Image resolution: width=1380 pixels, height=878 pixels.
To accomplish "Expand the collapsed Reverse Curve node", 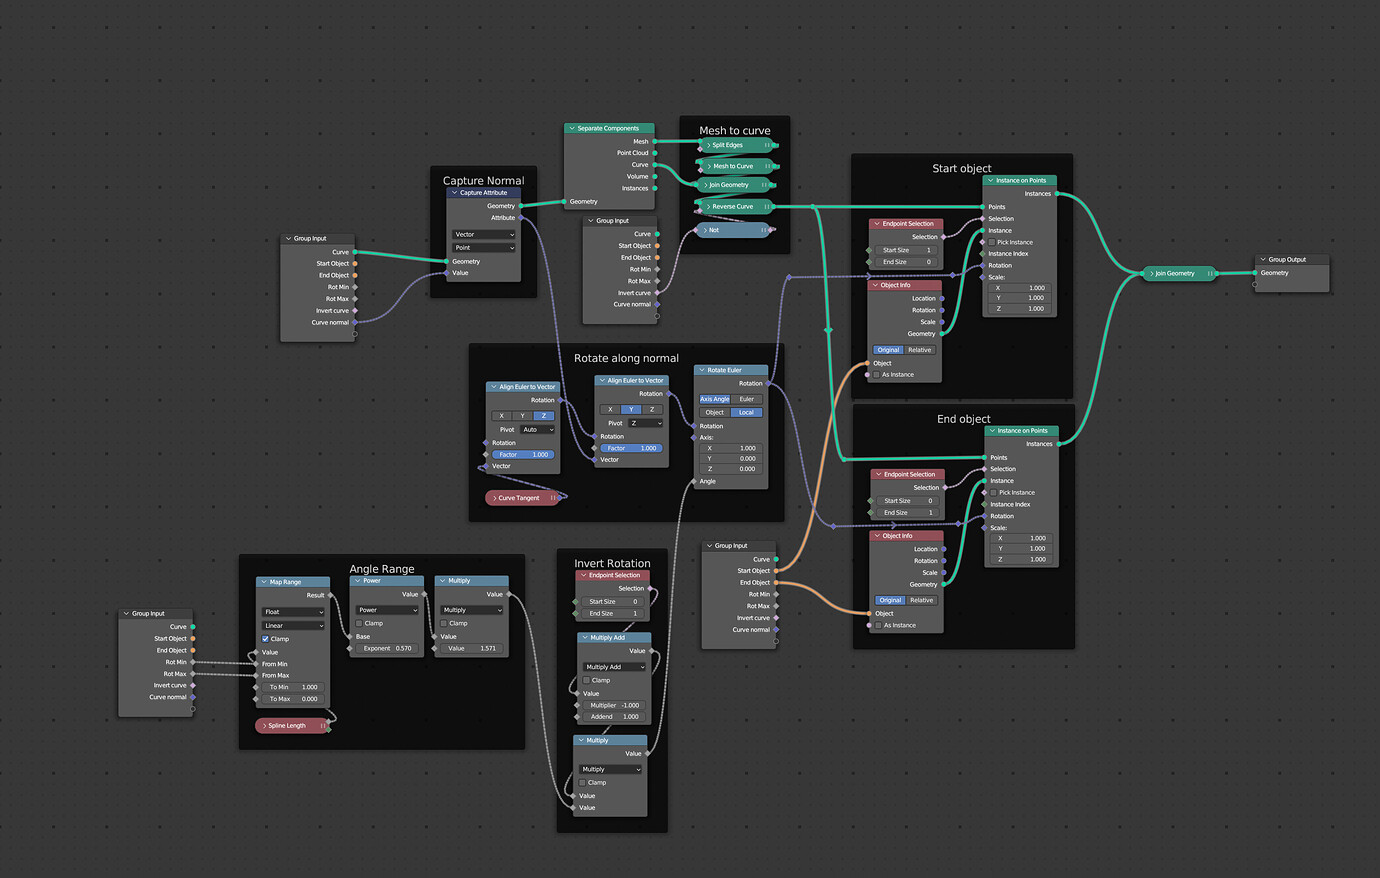I will pos(708,207).
